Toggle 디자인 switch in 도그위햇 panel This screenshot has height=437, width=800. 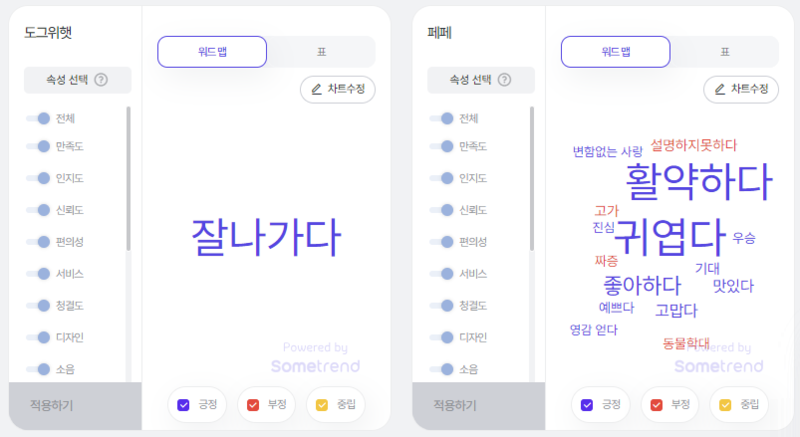(38, 337)
